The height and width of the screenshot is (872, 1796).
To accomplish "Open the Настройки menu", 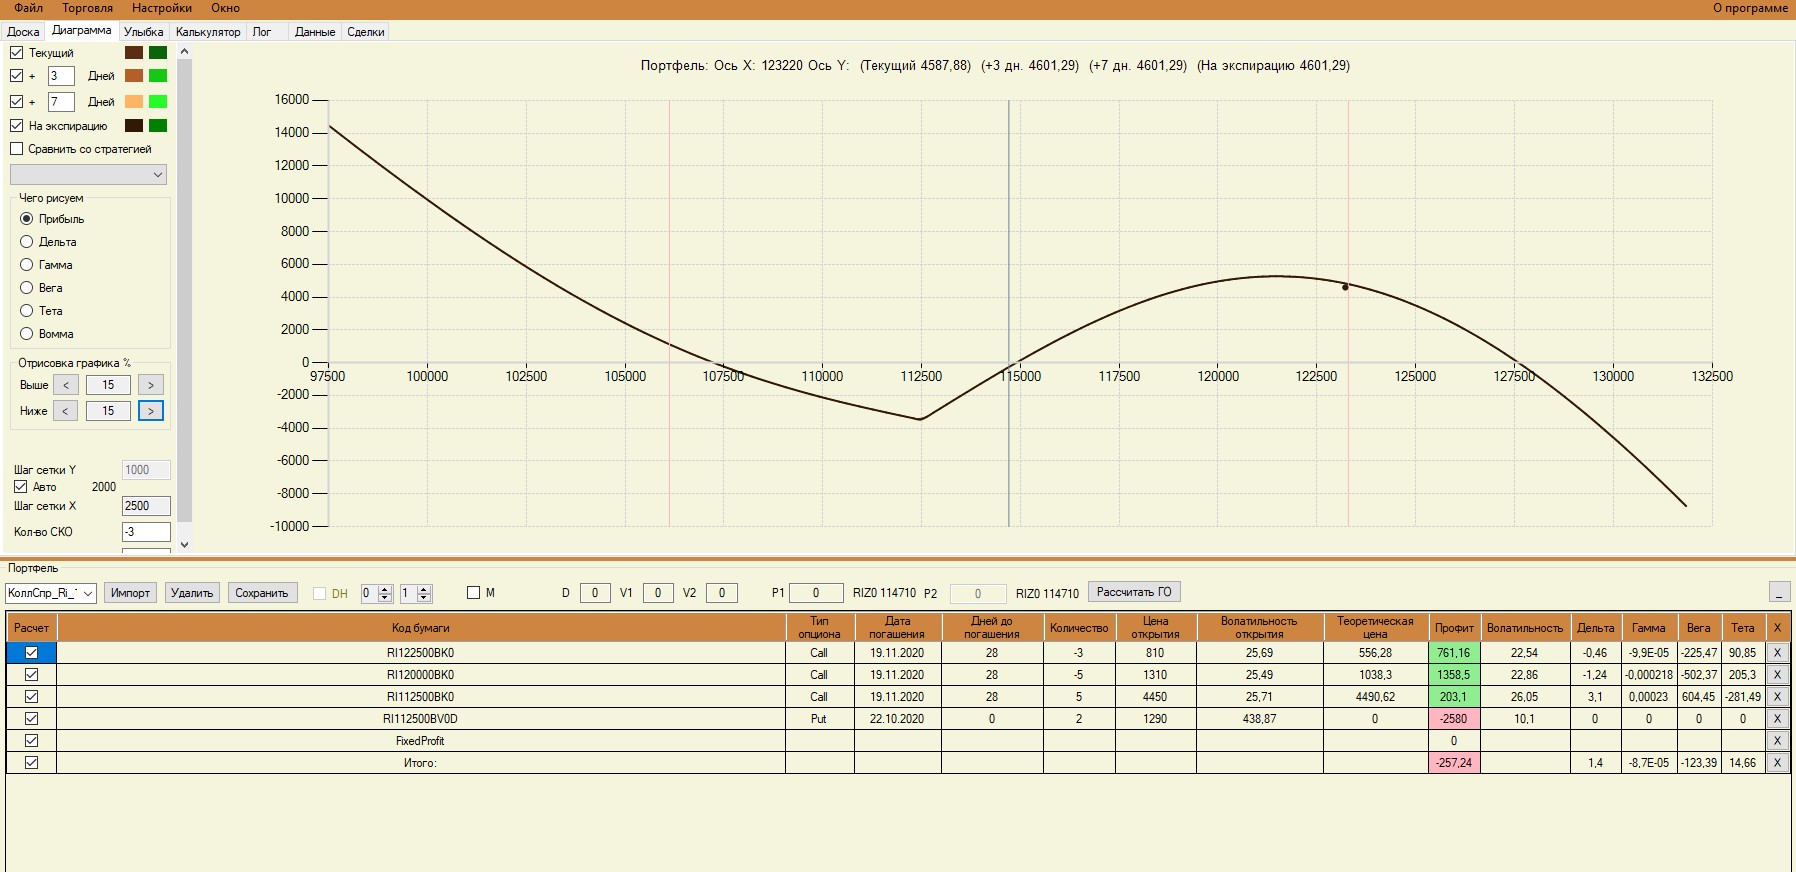I will (x=162, y=8).
